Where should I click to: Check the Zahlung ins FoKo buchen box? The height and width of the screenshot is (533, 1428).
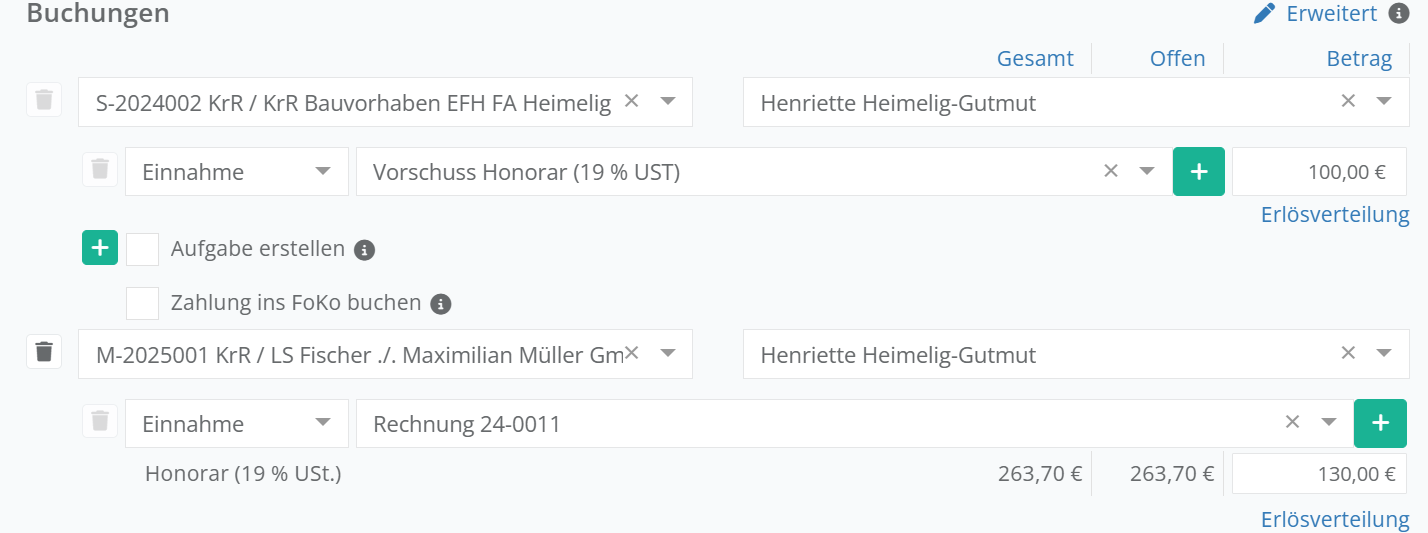tap(143, 303)
